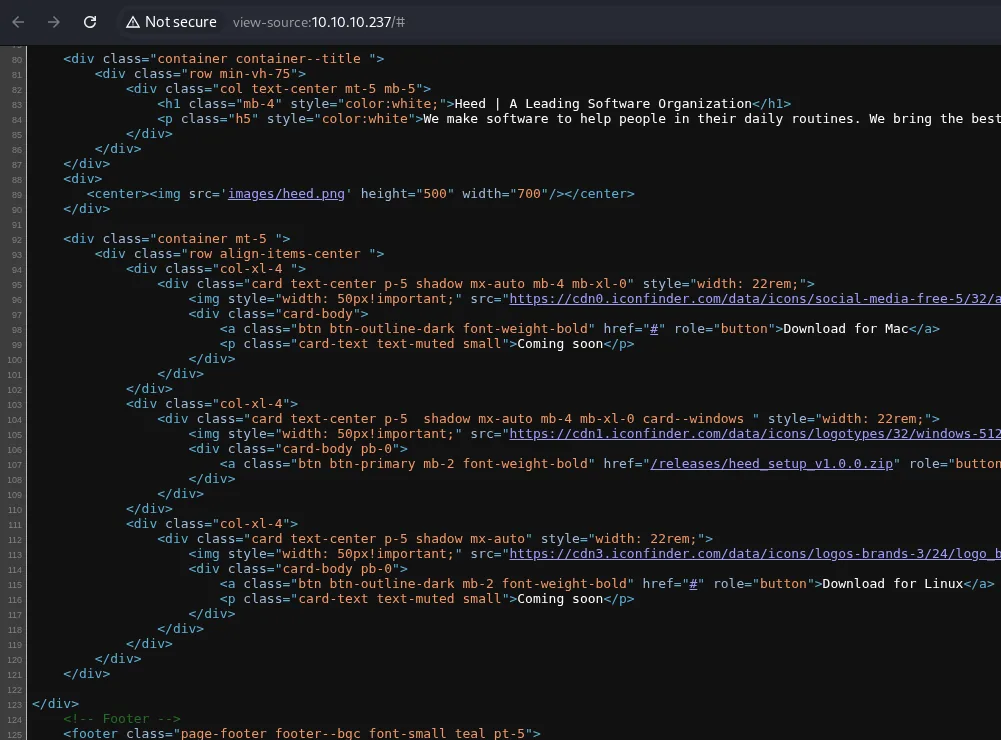
Task: Focus the view-source address bar URL
Action: (x=319, y=22)
